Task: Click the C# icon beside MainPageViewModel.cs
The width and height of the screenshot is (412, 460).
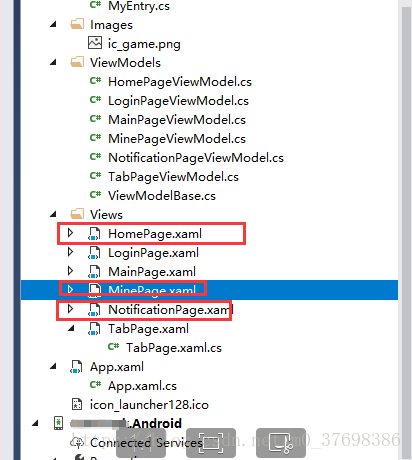Action: coord(95,118)
